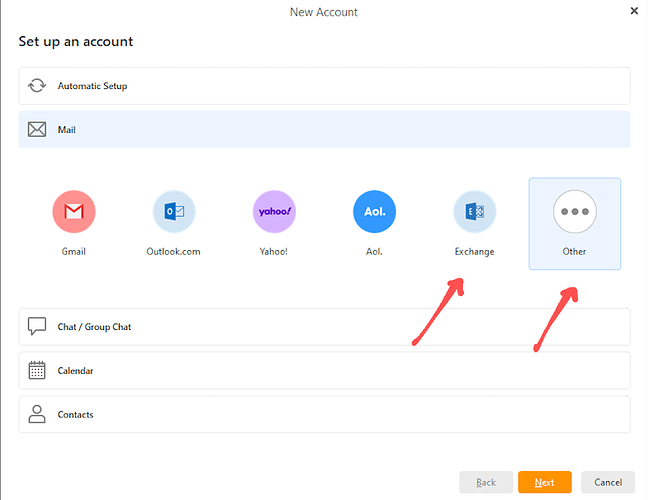
Task: Collapse the Mail section row
Action: coord(324,129)
